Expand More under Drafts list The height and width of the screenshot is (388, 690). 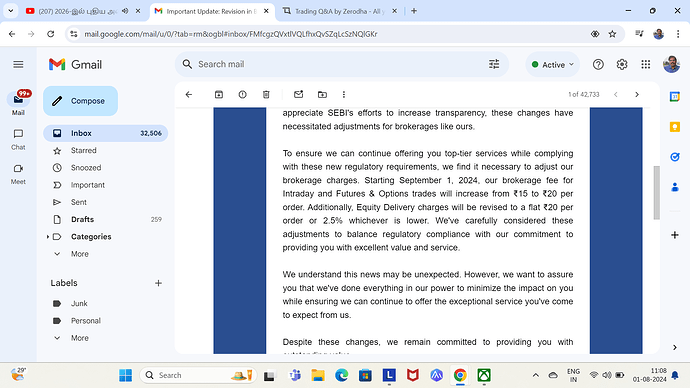[x=80, y=254]
